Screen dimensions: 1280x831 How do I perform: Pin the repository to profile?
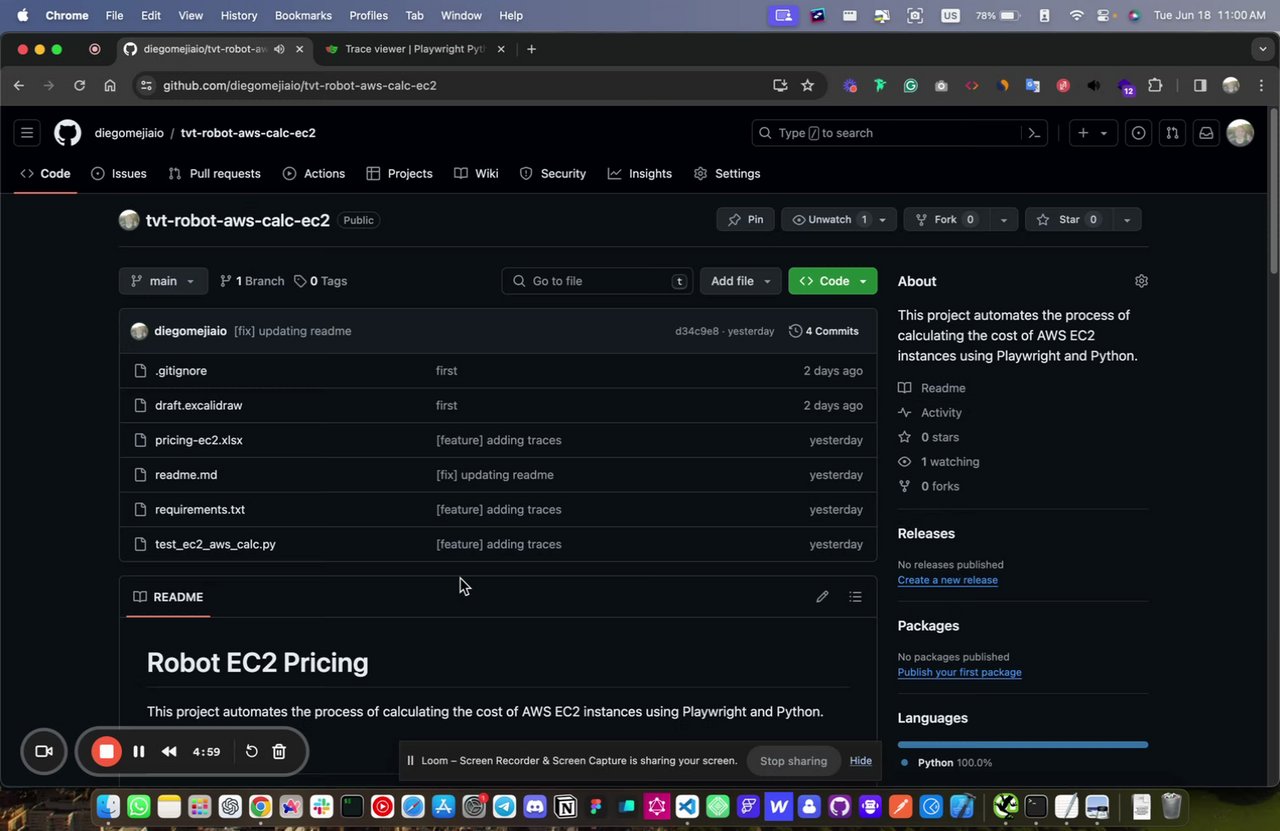746,220
